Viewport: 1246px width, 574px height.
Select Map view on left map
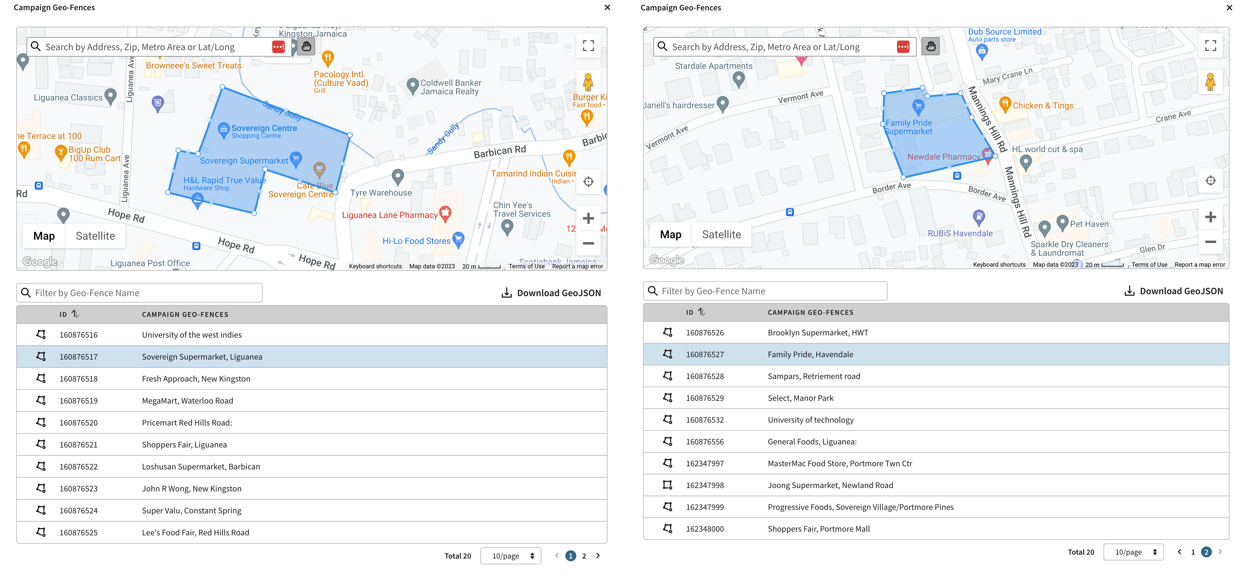44,236
